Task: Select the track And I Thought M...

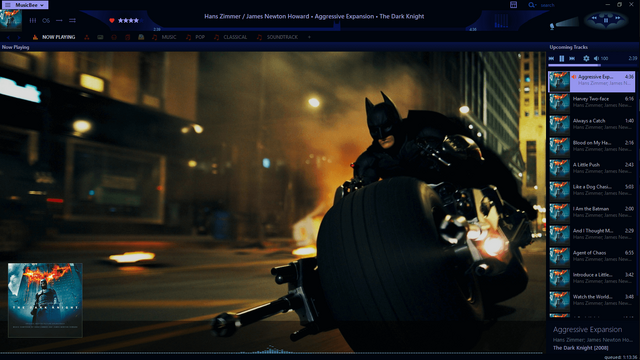Action: click(x=591, y=235)
